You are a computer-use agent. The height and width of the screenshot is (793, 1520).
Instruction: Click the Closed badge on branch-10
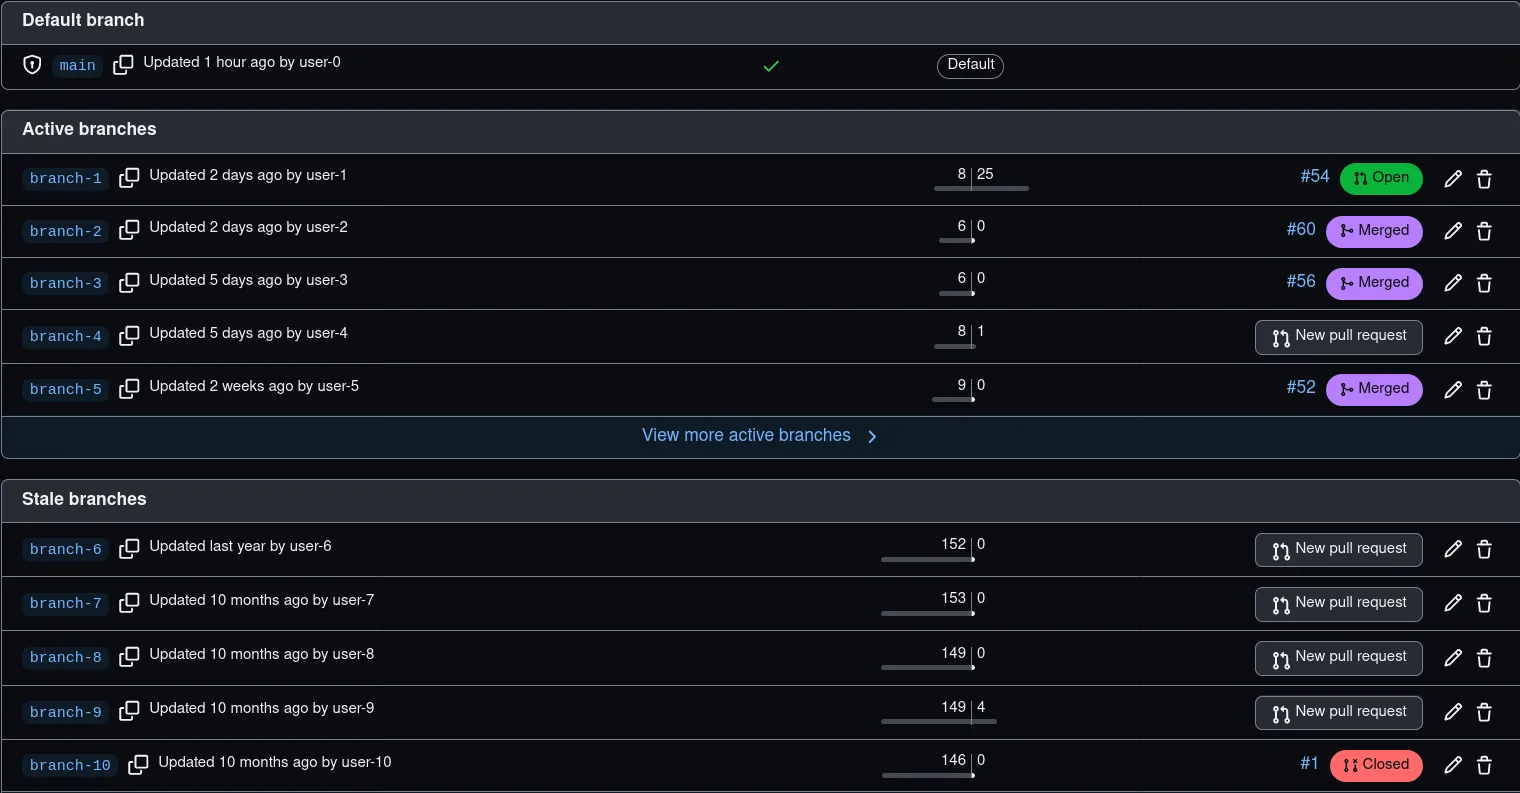click(x=1376, y=765)
